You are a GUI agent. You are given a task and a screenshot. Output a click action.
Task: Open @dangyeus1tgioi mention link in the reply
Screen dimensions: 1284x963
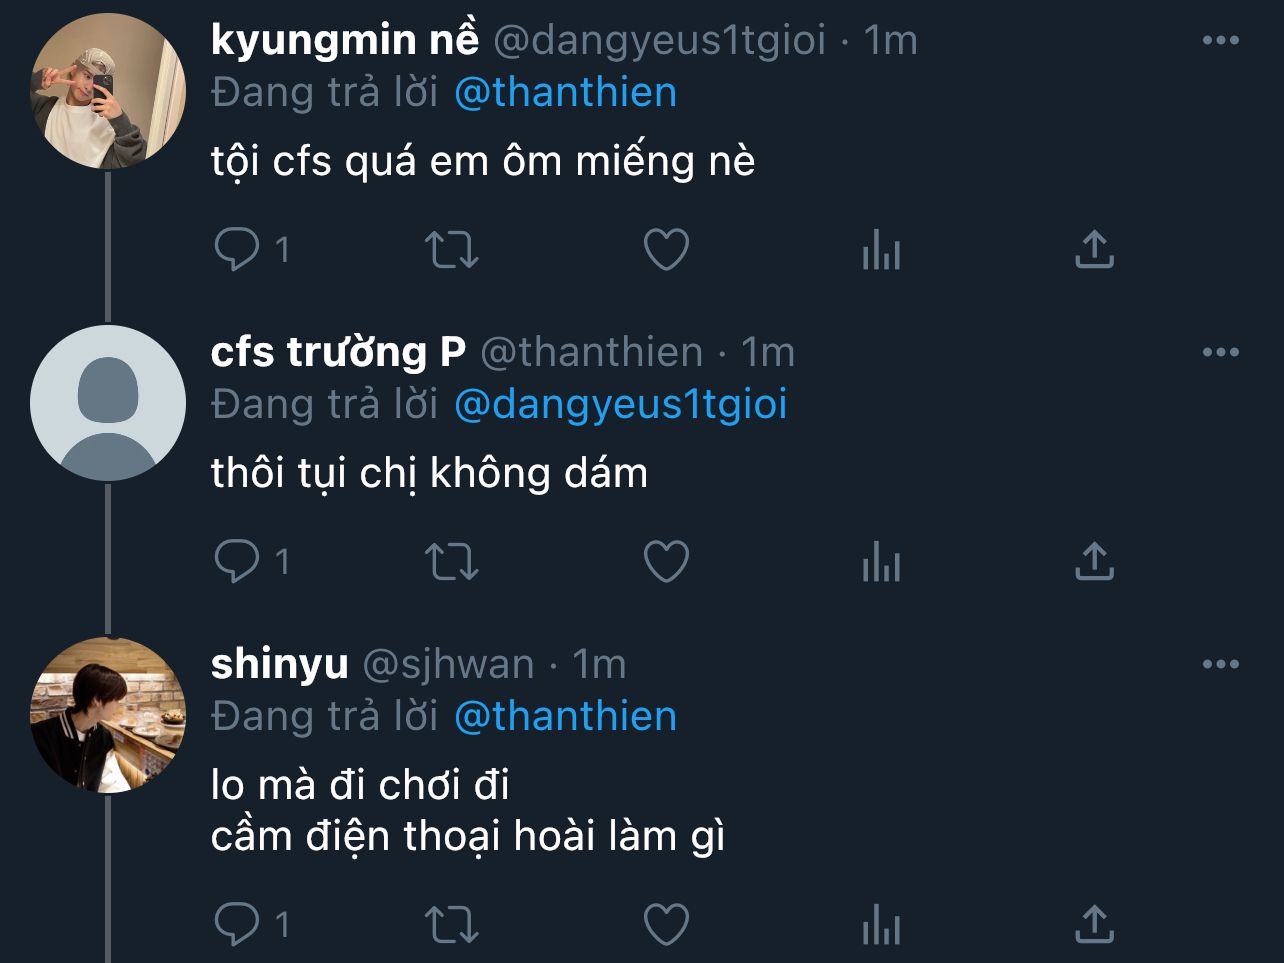pos(620,405)
